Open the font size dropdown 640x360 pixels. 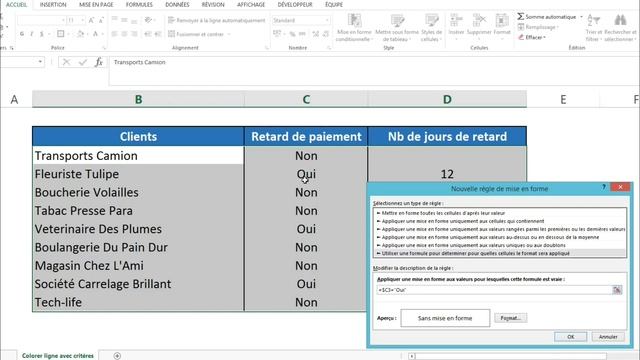(82, 20)
